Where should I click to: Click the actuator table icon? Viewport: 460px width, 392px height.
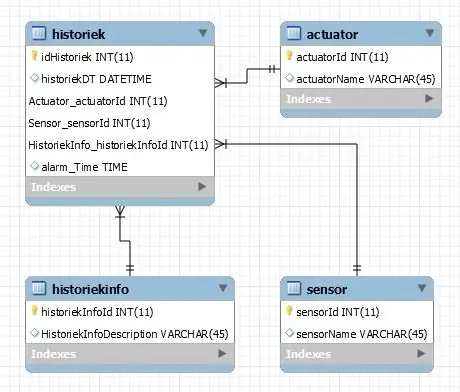pyautogui.click(x=294, y=34)
